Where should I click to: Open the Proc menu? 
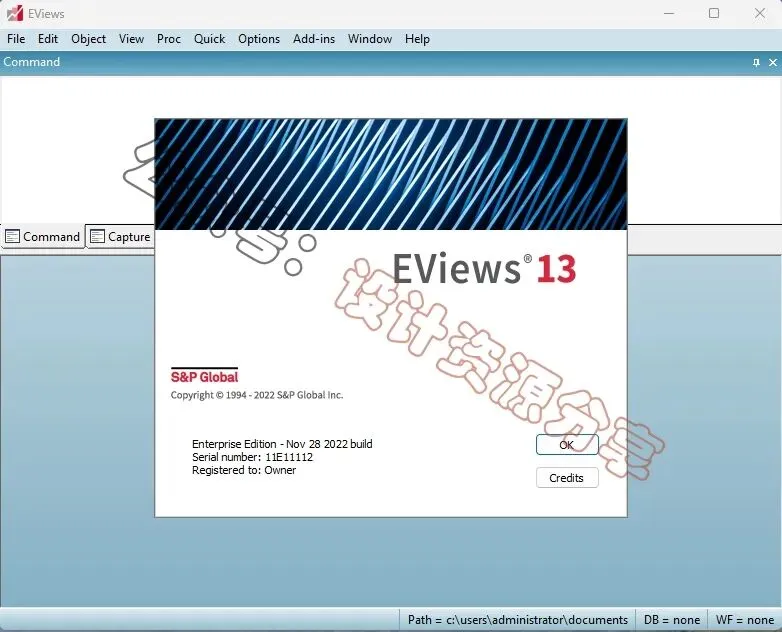tap(169, 39)
